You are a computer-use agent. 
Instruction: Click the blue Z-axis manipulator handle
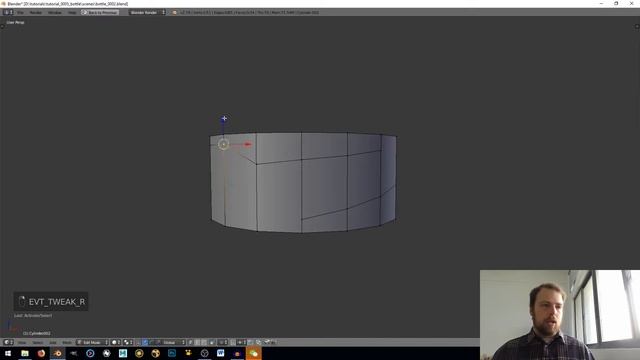coord(224,119)
